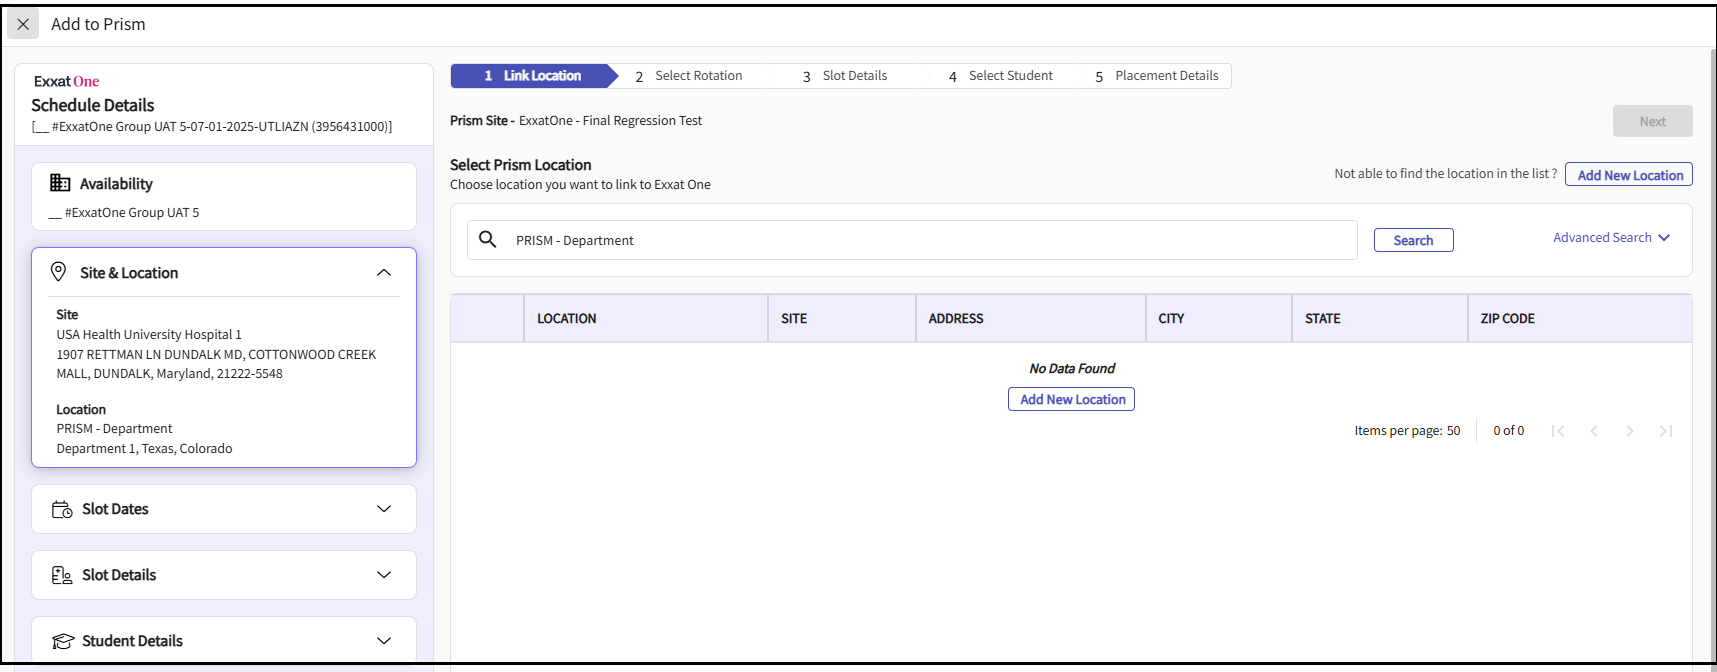The image size is (1717, 672).
Task: Click the PRISM - Department search field
Action: [x=930, y=240]
